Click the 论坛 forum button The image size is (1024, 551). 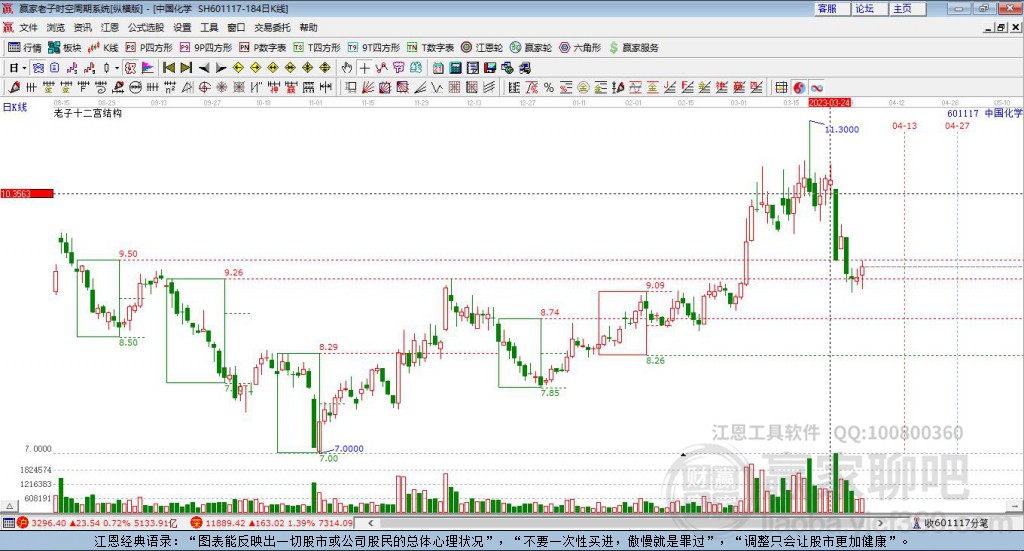pos(868,8)
